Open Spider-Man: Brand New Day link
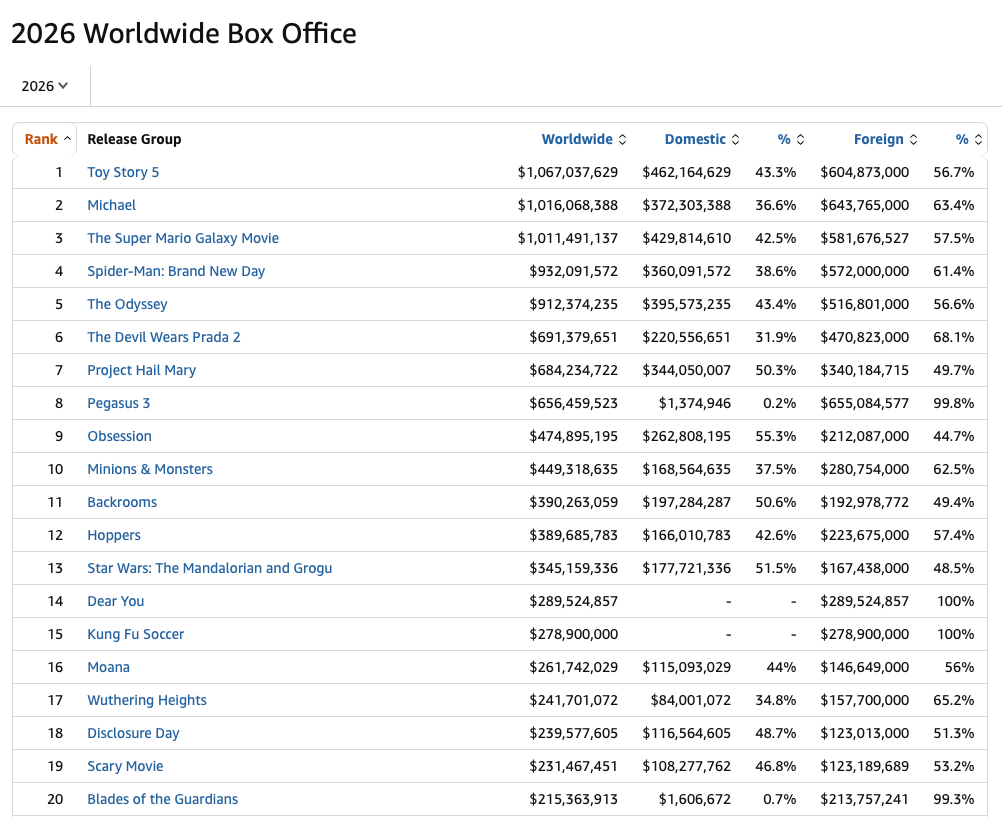Image resolution: width=1002 pixels, height=817 pixels. [x=176, y=271]
